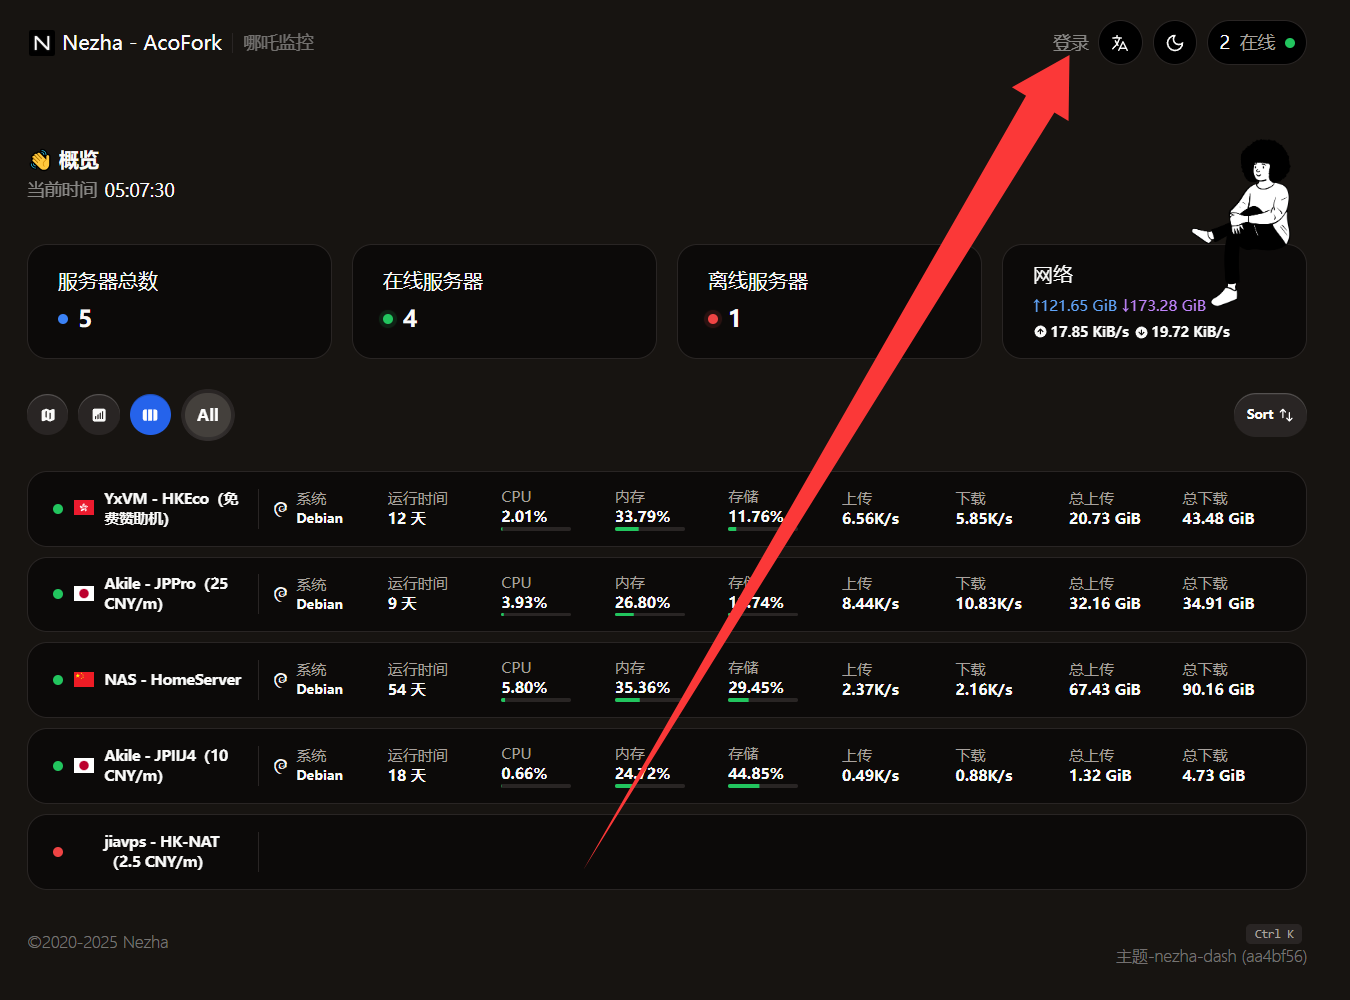Click the 2 在线 online indicator
This screenshot has height=1000, width=1350.
pos(1256,43)
